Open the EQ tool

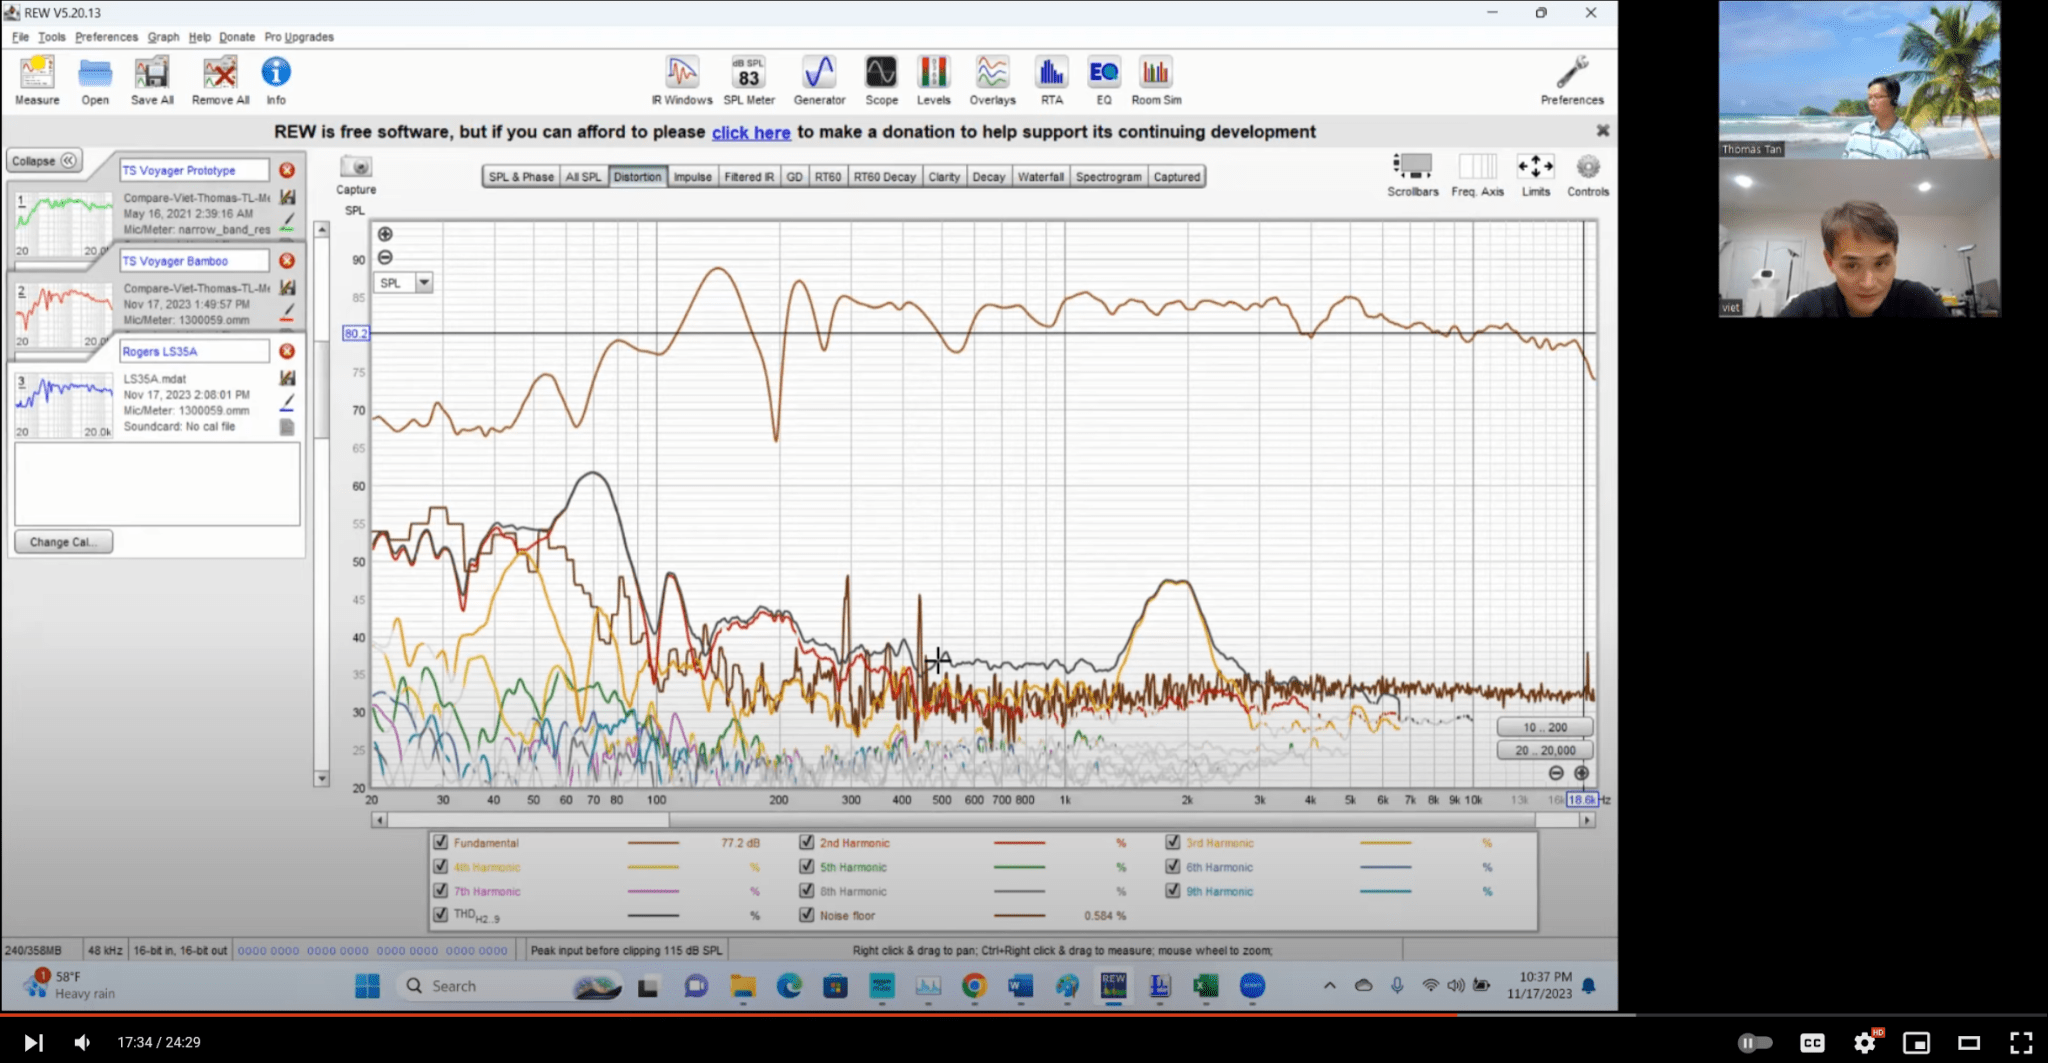point(1103,80)
